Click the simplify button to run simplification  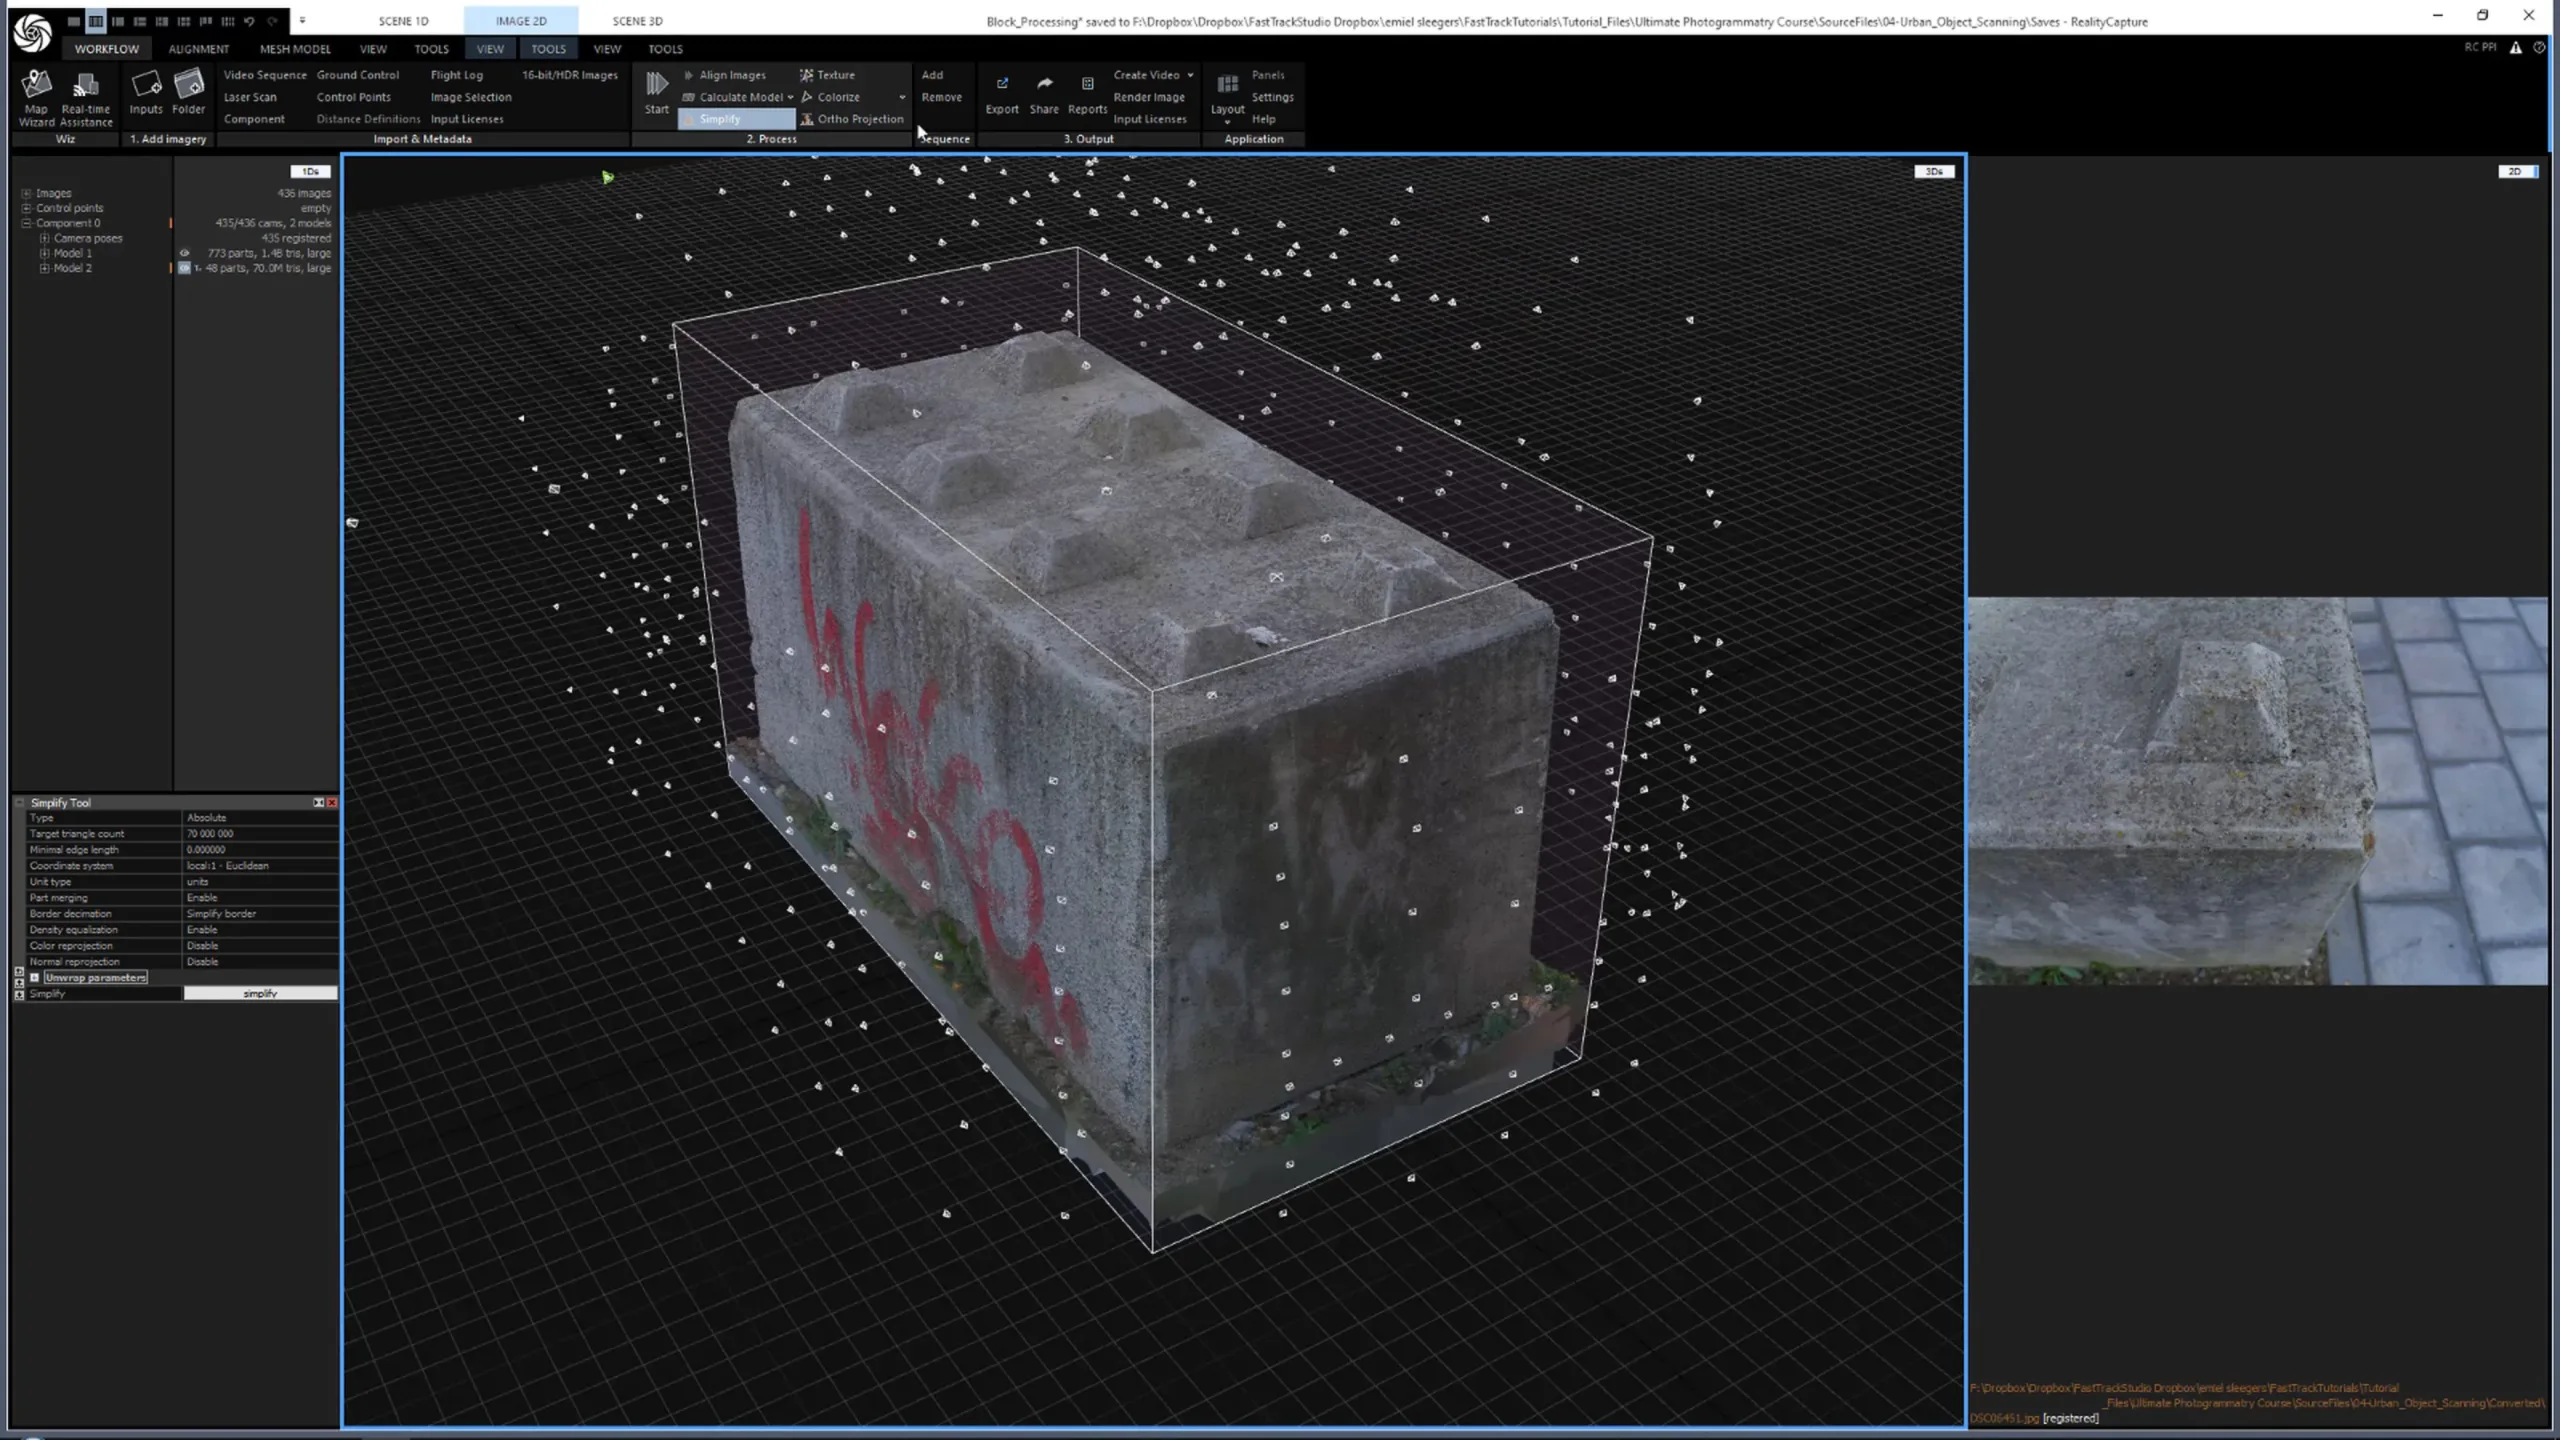click(260, 993)
